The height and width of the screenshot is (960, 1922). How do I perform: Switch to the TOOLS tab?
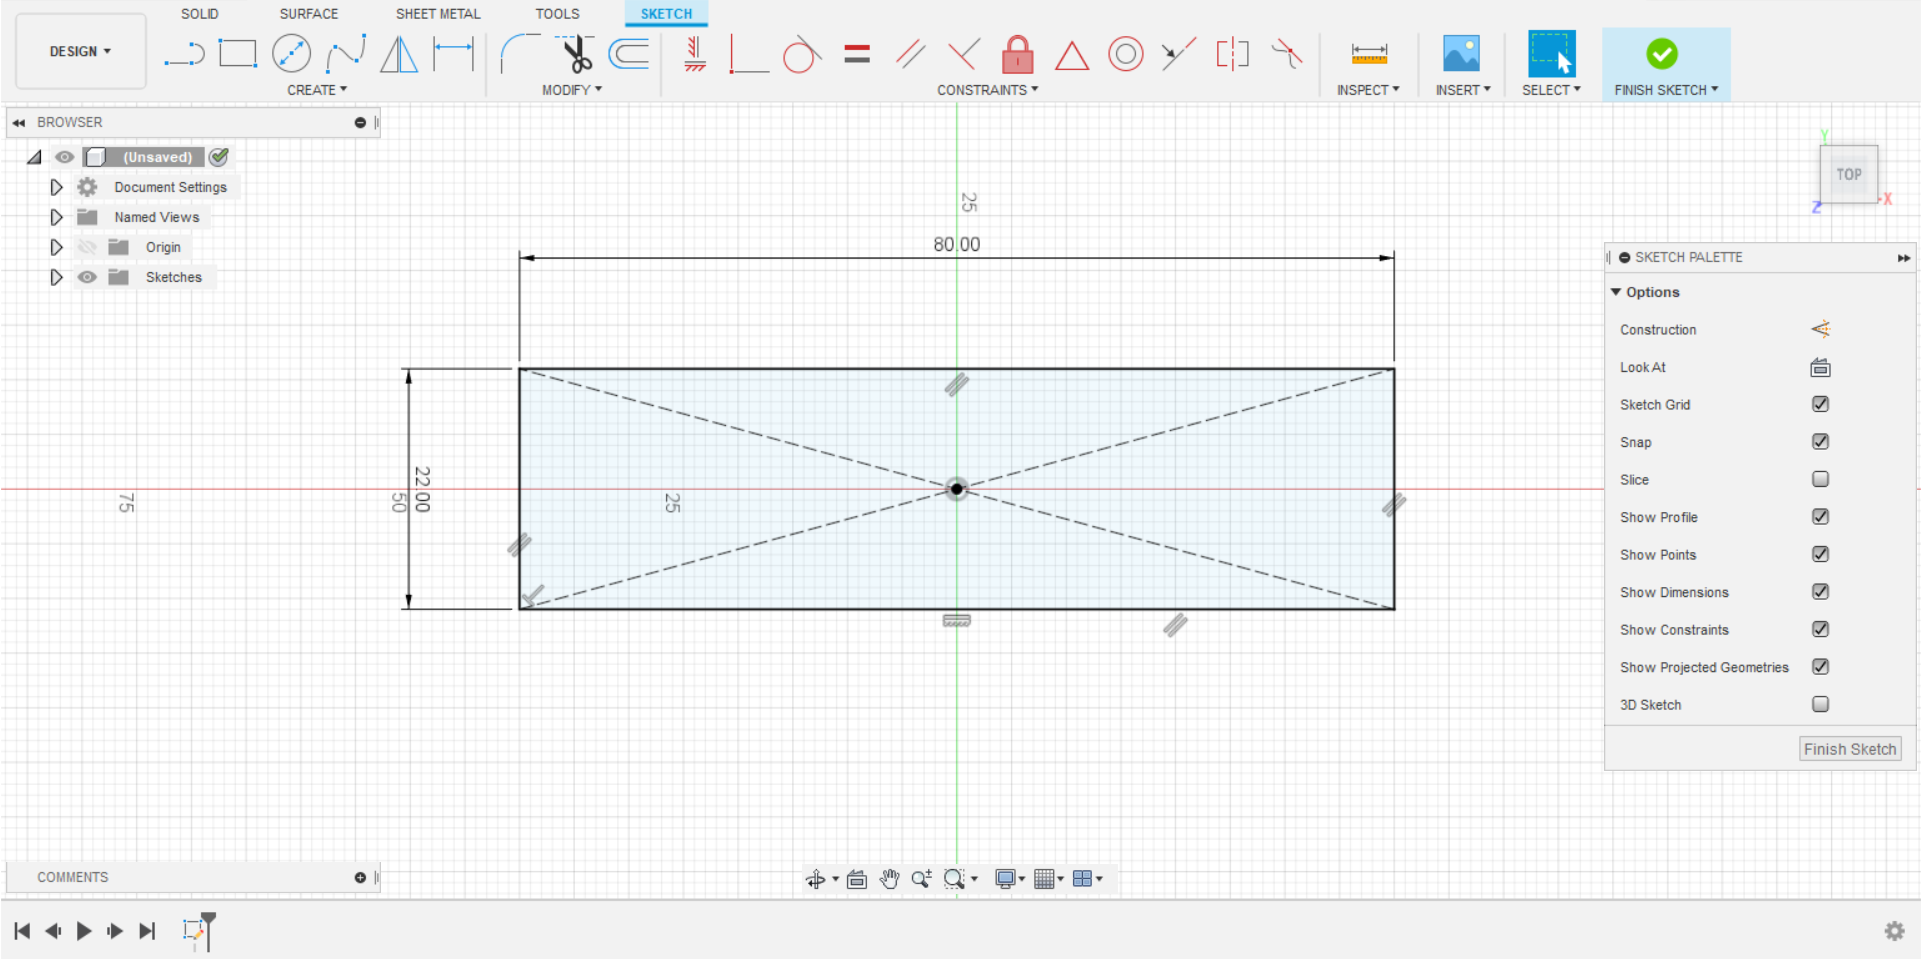pyautogui.click(x=557, y=14)
